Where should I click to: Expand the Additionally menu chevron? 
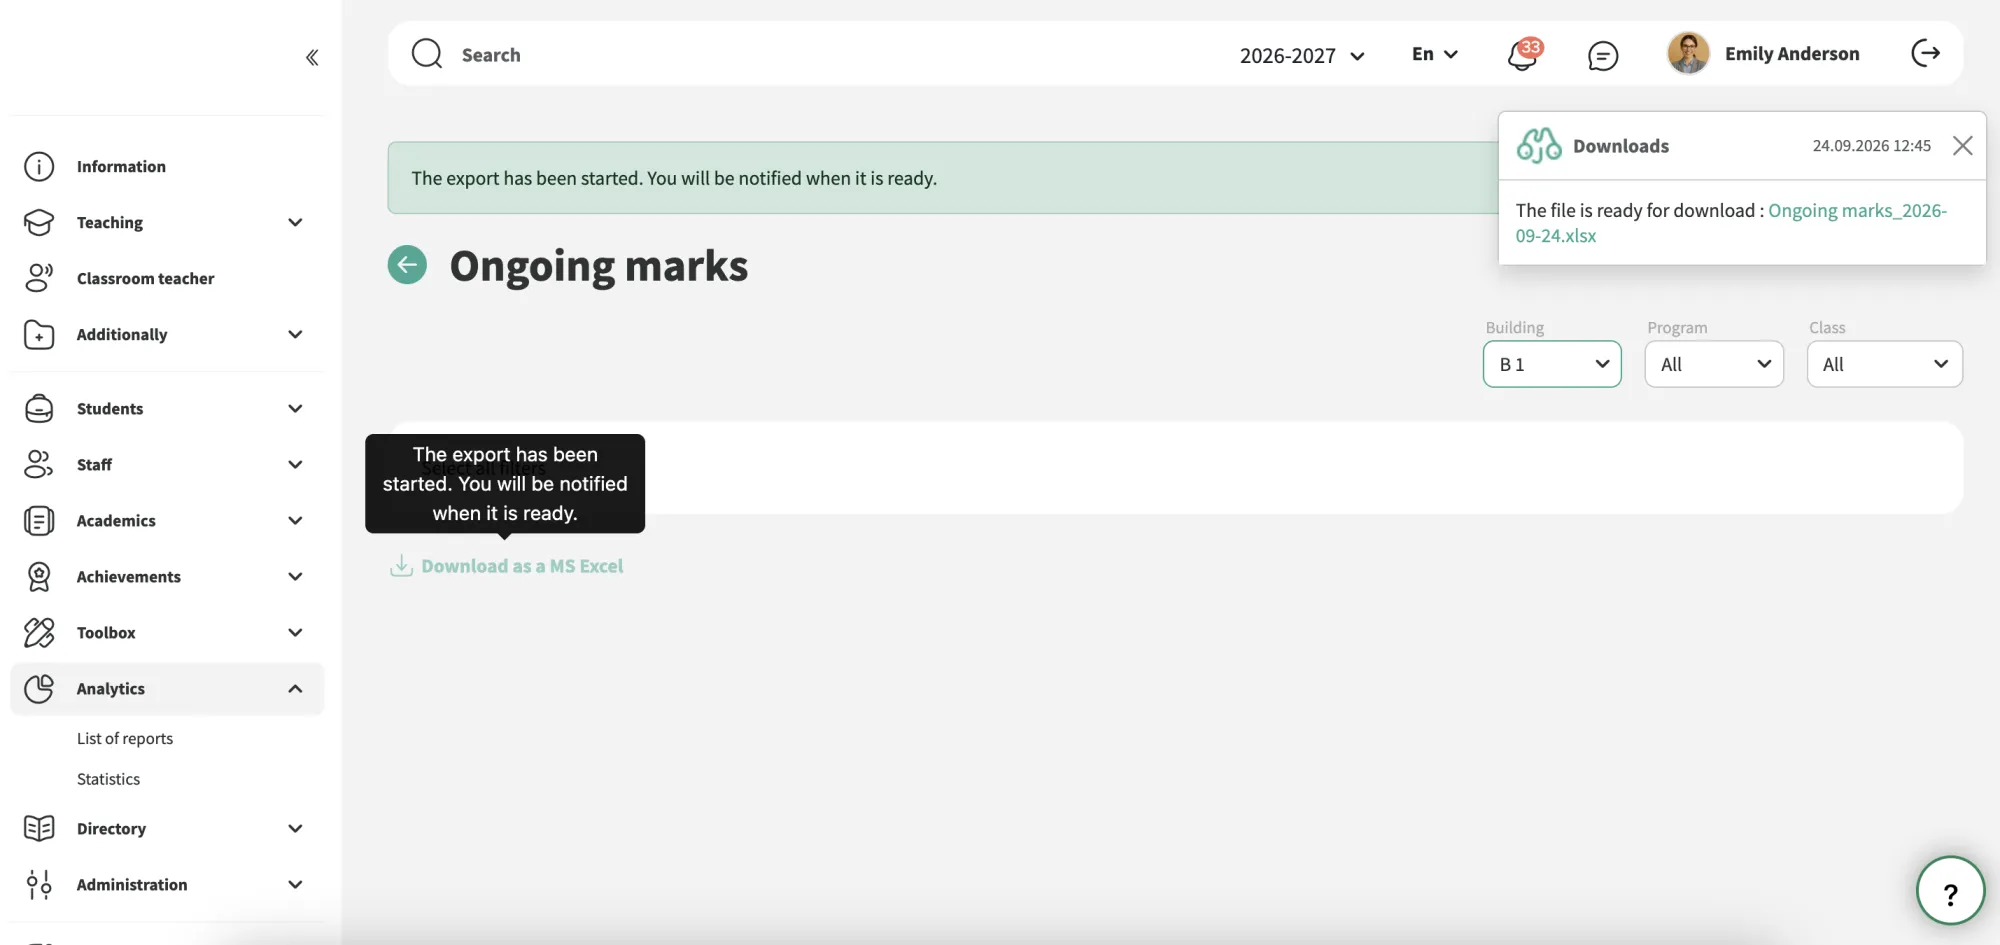pyautogui.click(x=295, y=334)
